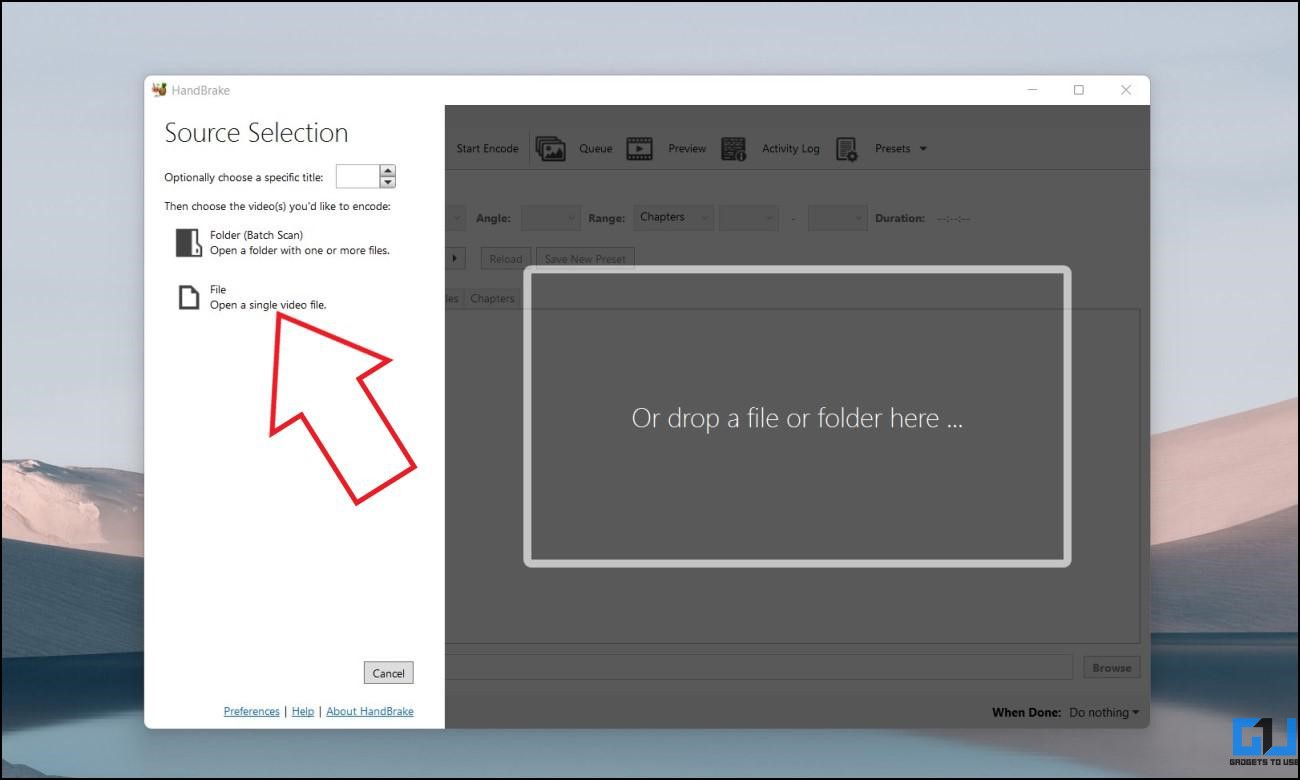
Task: Maximize the HandBrake window
Action: click(x=1079, y=90)
